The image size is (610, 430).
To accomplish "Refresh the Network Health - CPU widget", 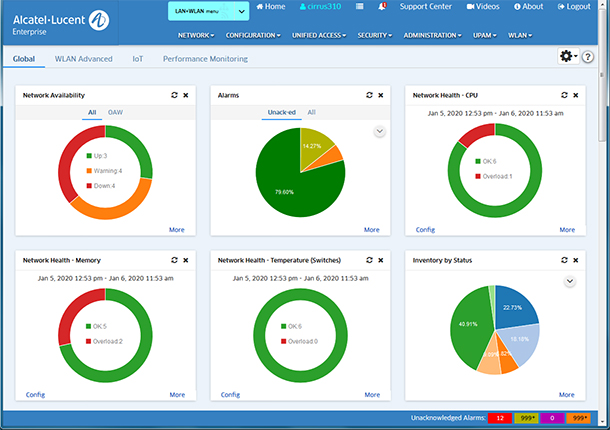I will tap(565, 94).
